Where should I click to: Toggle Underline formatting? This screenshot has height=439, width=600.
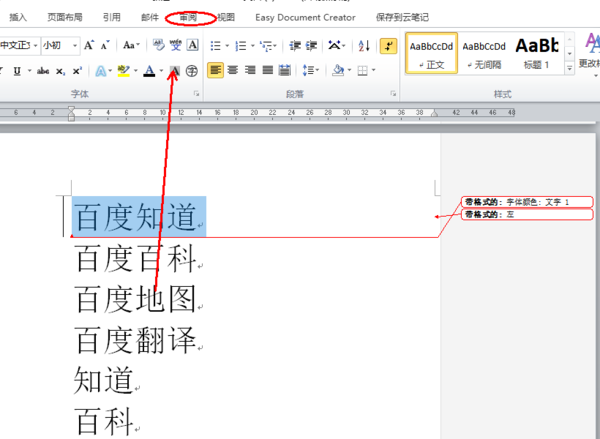[17, 71]
